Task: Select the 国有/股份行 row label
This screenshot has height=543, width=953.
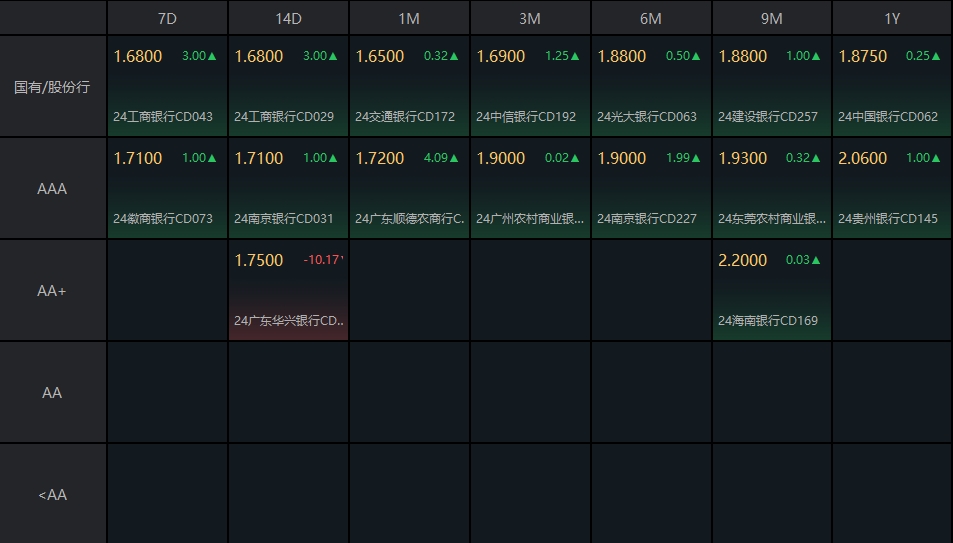Action: [52, 87]
